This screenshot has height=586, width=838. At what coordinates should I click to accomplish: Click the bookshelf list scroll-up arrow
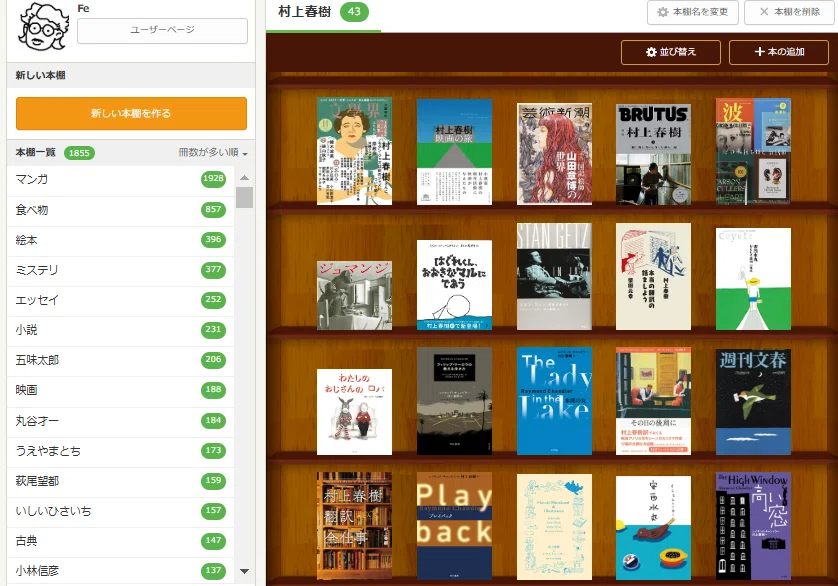[244, 178]
